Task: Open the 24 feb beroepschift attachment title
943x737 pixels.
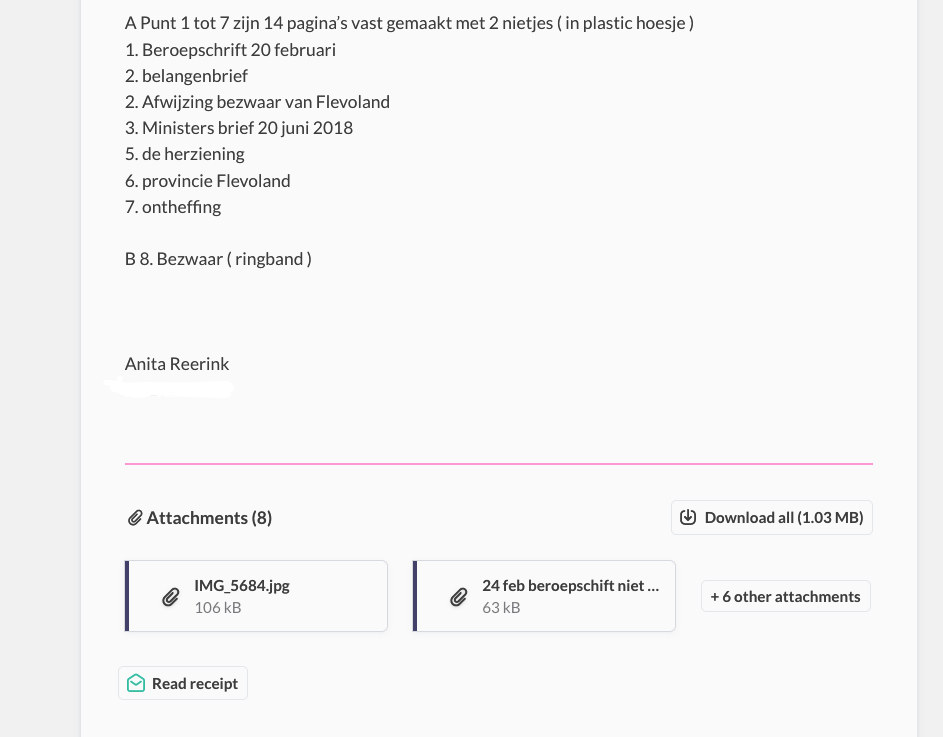Action: pos(570,586)
